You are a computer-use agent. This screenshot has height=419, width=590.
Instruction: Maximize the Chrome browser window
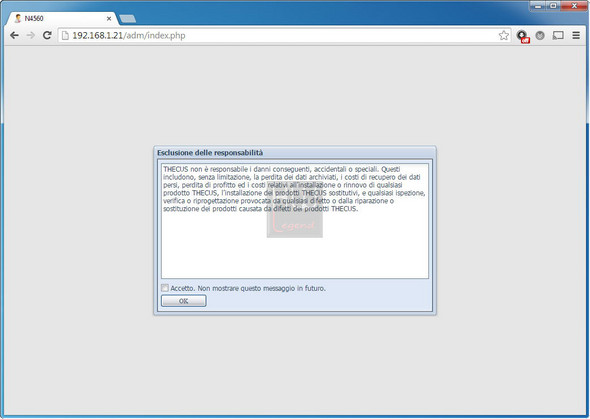point(553,6)
